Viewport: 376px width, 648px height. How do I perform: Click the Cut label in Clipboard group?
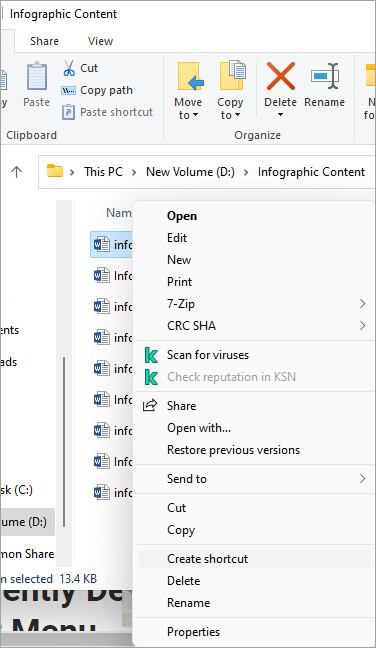[x=89, y=68]
